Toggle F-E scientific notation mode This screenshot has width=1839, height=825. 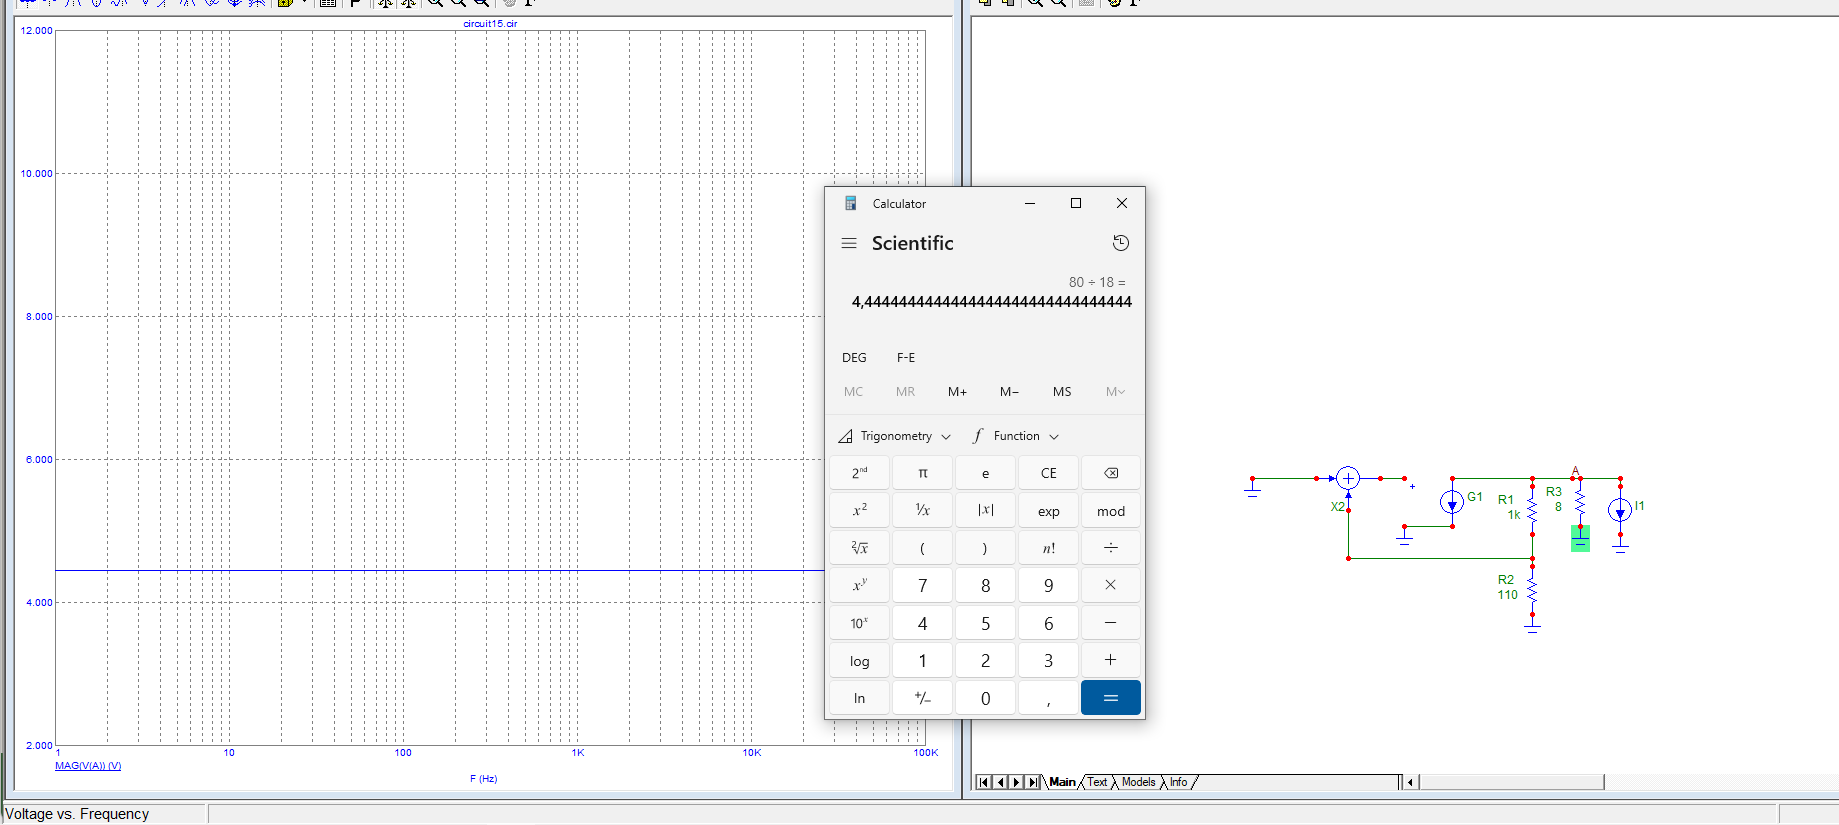click(906, 357)
